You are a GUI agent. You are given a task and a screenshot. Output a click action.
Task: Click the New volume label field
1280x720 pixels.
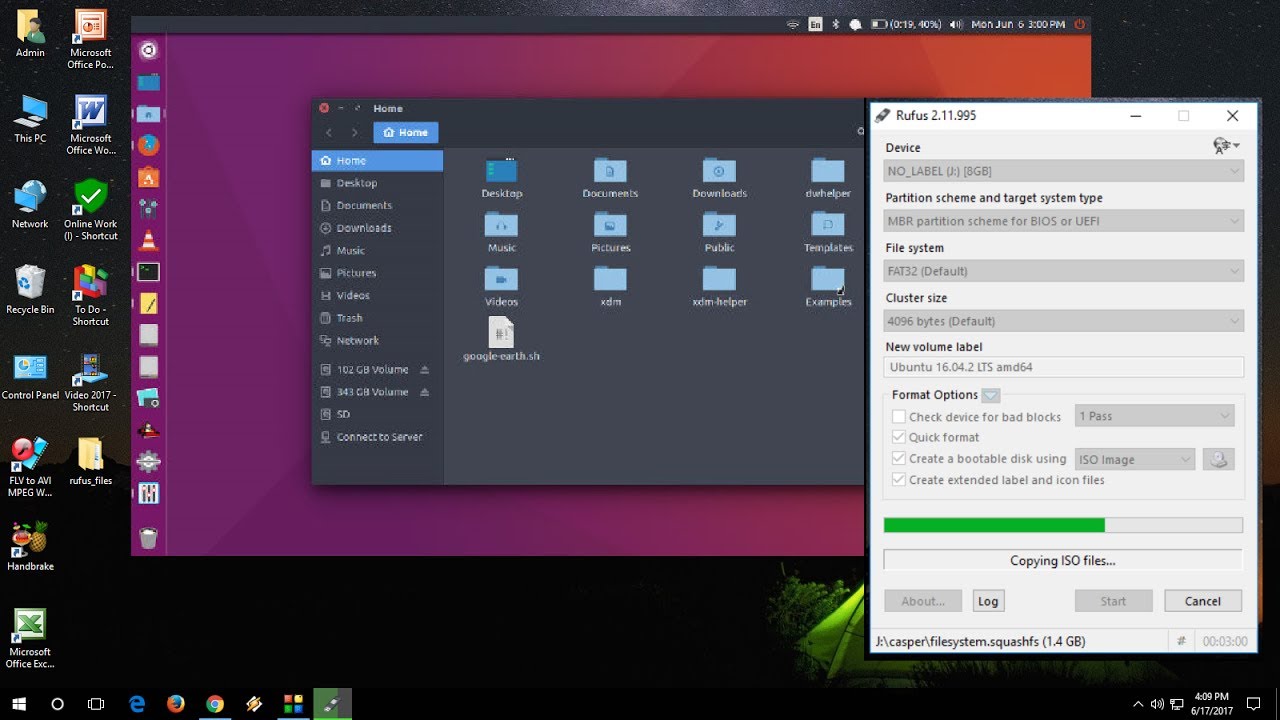point(1064,367)
